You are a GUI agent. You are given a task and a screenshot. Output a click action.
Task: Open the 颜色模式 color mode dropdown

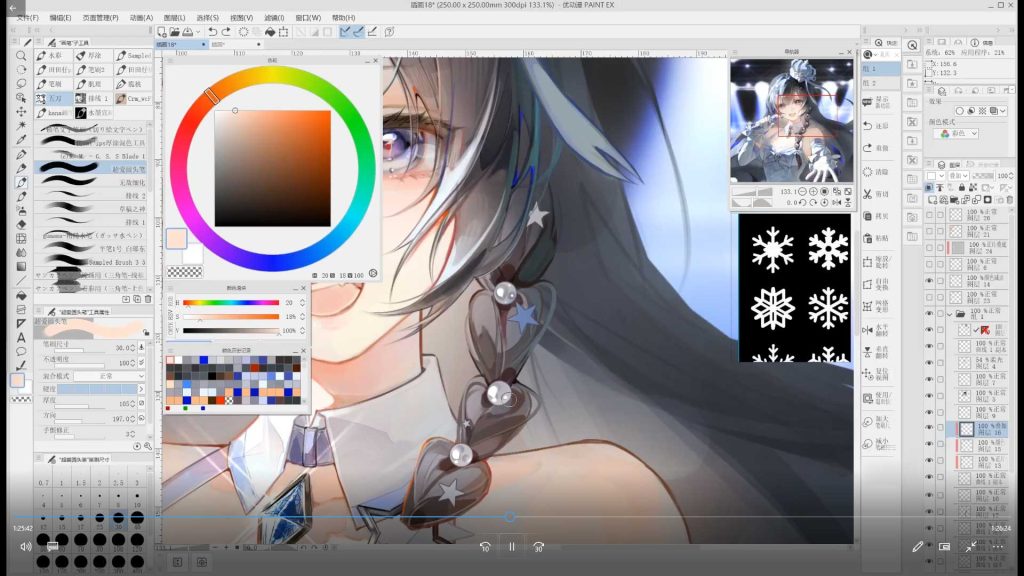(x=955, y=133)
